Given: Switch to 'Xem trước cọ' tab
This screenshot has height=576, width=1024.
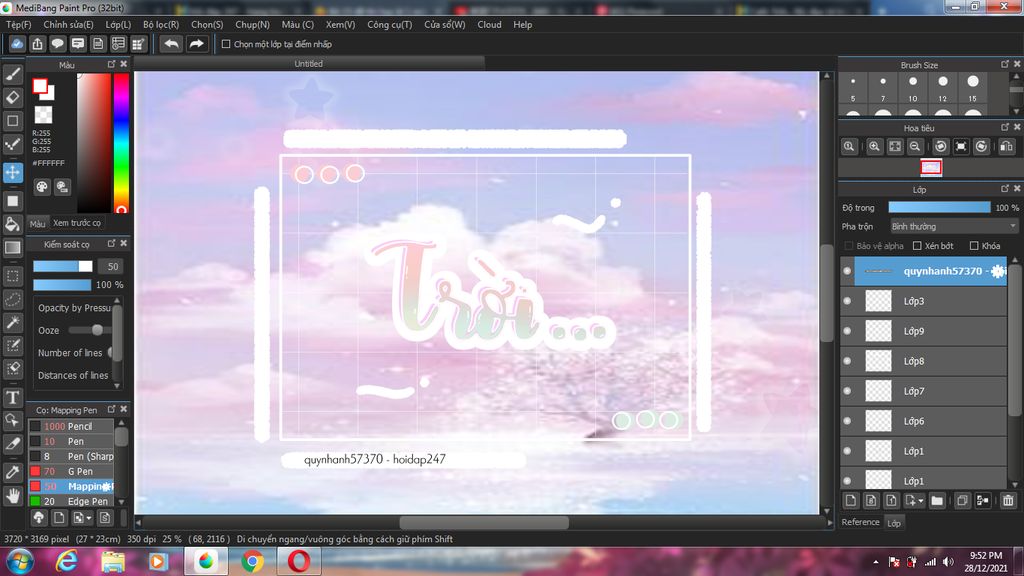Looking at the screenshot, I should pyautogui.click(x=77, y=223).
